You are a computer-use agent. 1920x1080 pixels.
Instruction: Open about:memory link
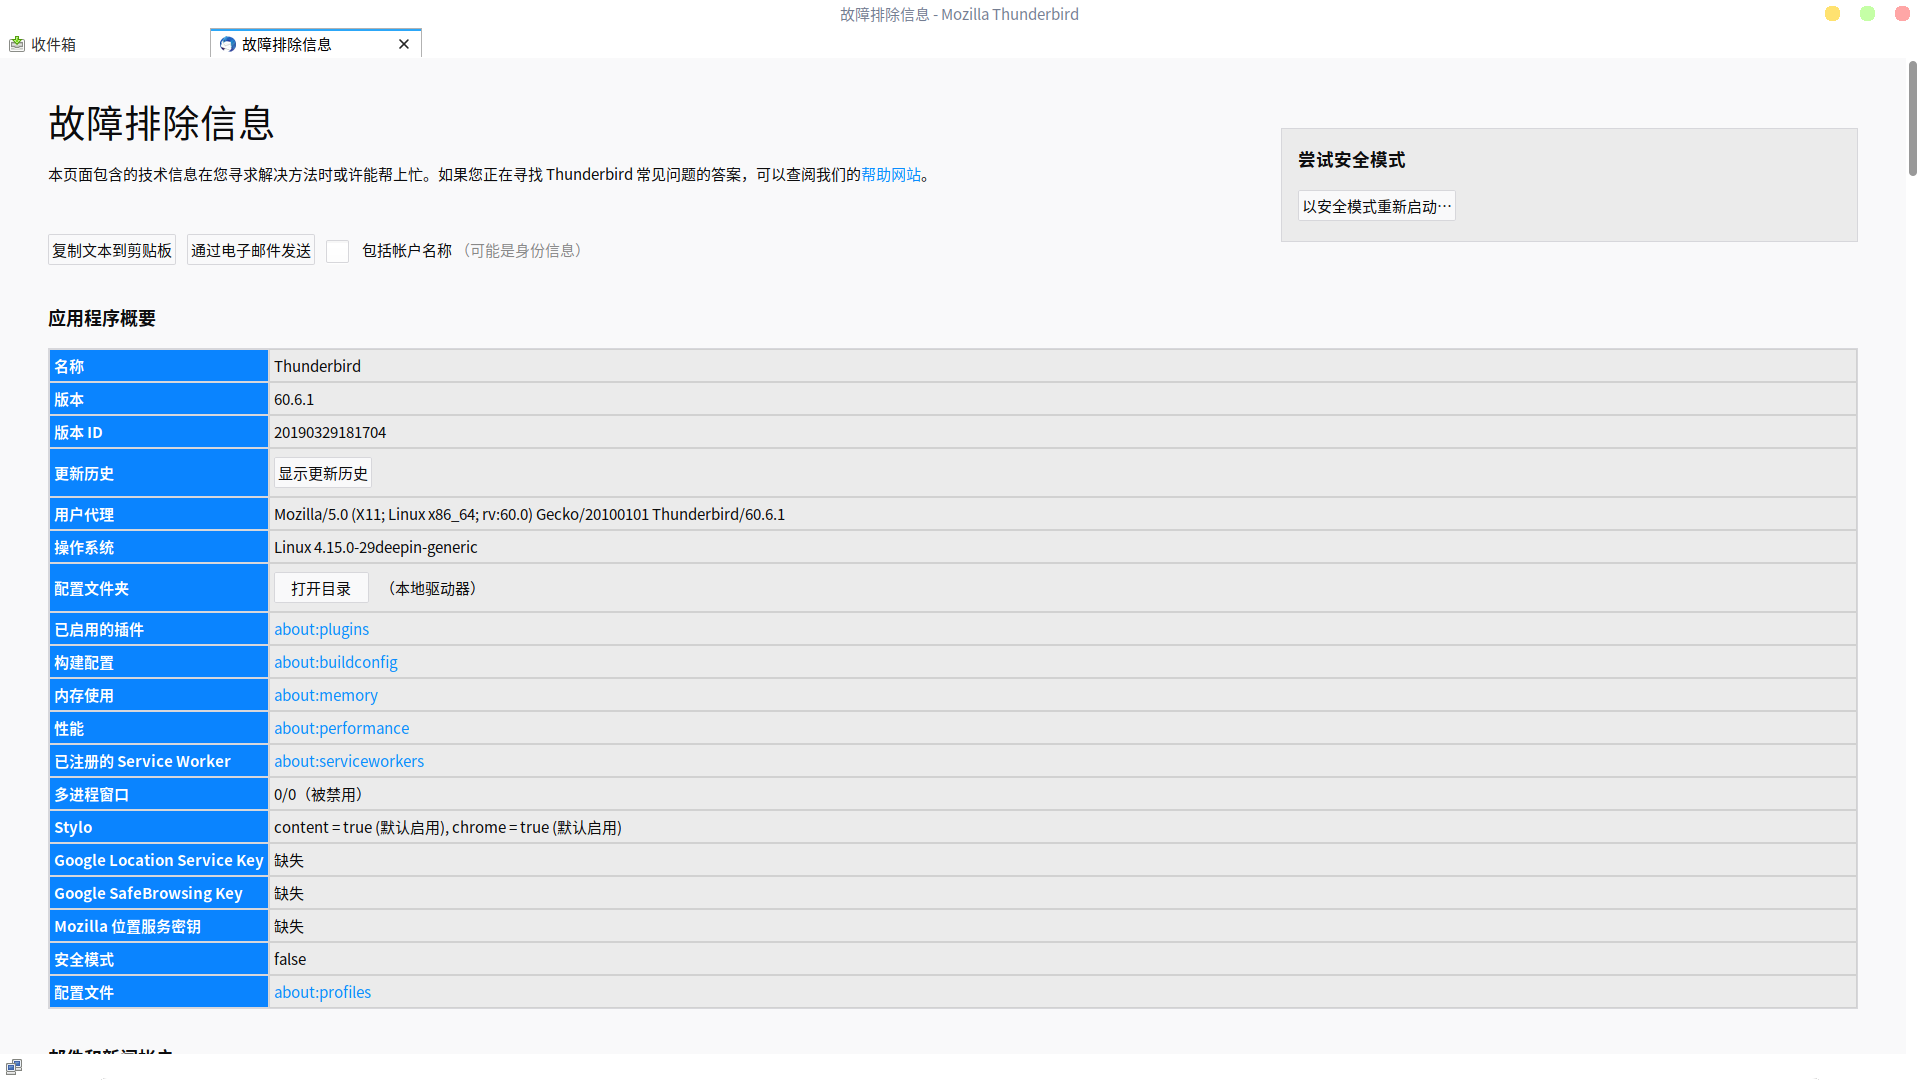pos(326,695)
